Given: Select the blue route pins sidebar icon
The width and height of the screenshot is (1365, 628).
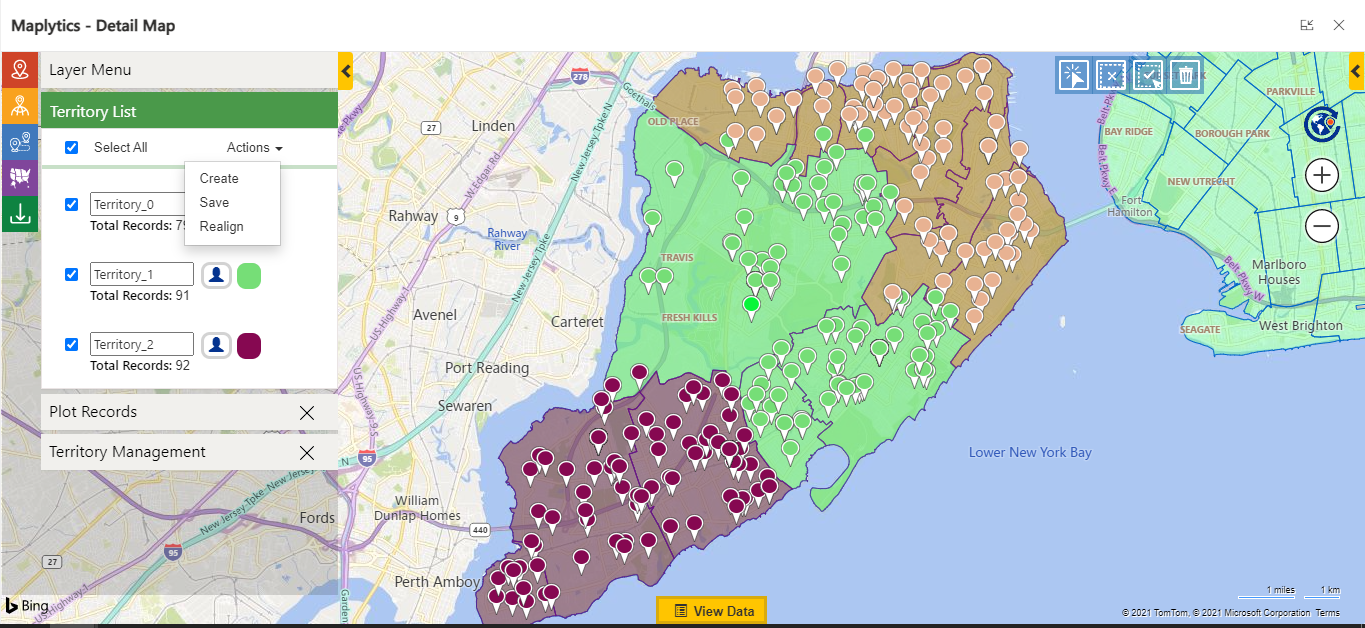Looking at the screenshot, I should click(x=20, y=141).
